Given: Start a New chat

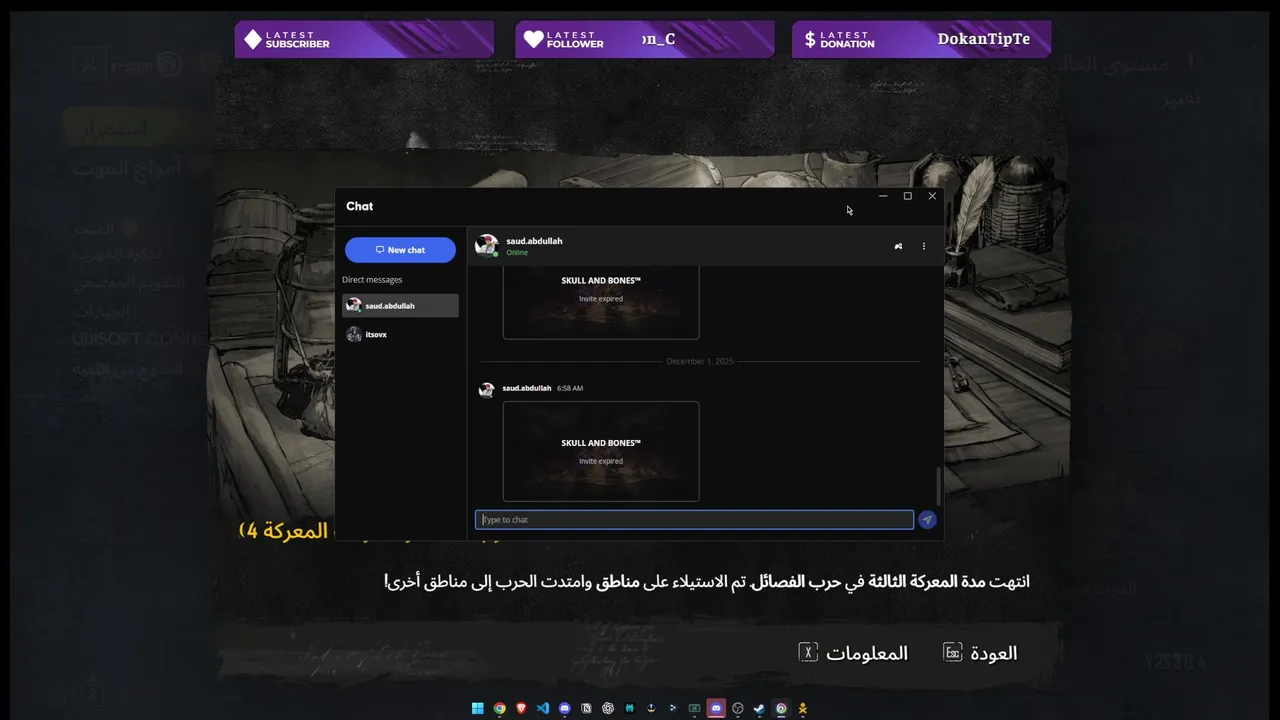Looking at the screenshot, I should pyautogui.click(x=400, y=250).
